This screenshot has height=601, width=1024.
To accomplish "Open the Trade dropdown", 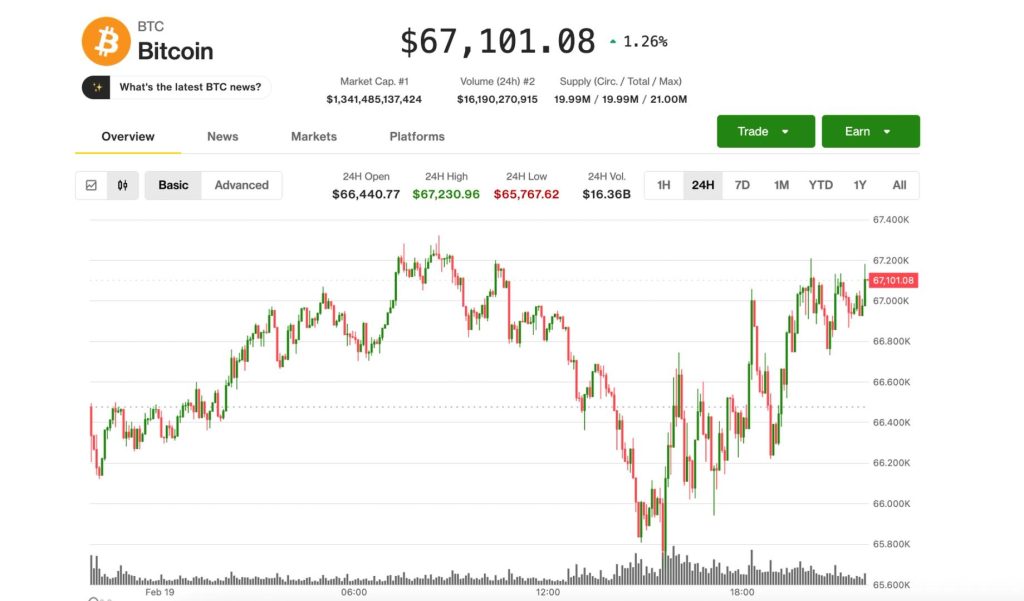I will pyautogui.click(x=765, y=131).
